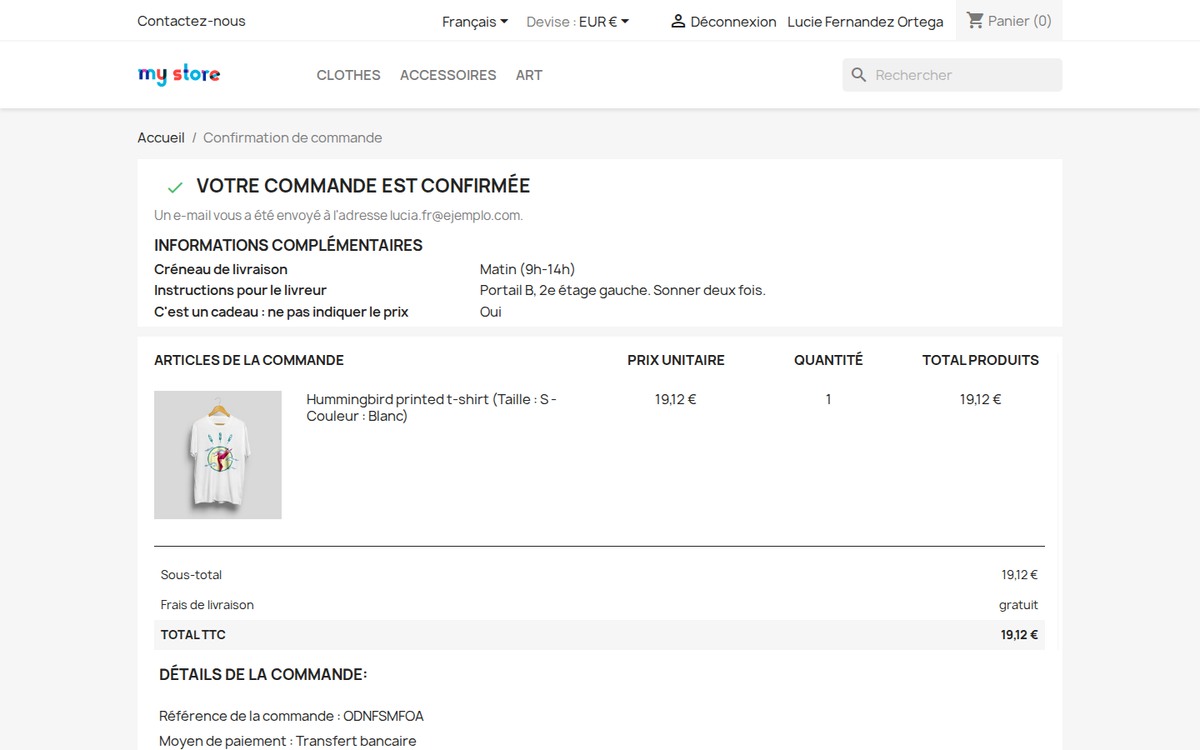The image size is (1200, 750).
Task: Click the Créneau de livraison label
Action: tap(221, 269)
